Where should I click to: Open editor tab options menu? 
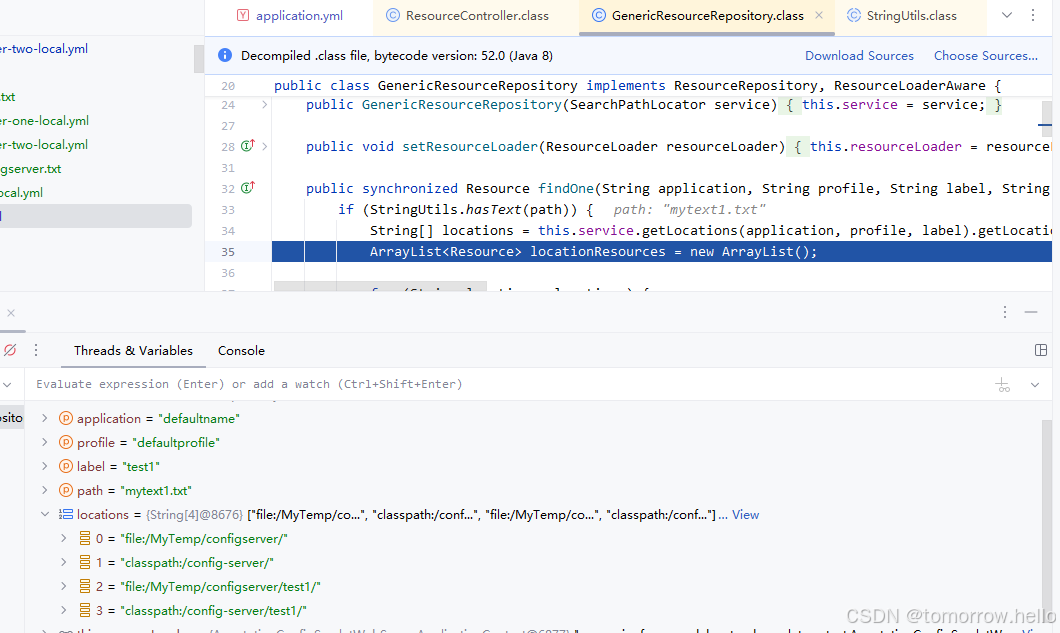(1033, 15)
